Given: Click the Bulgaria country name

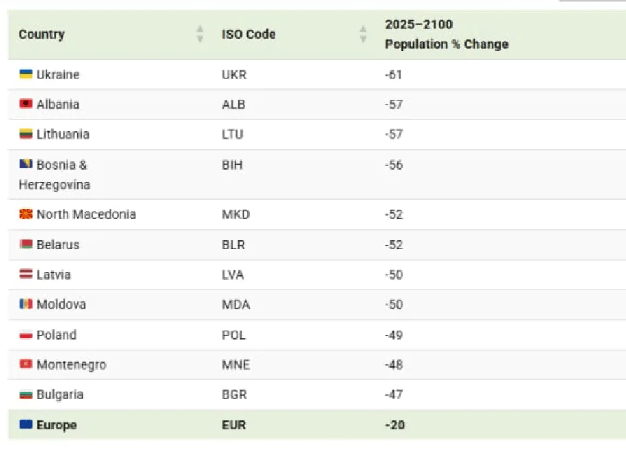Looking at the screenshot, I should pyautogui.click(x=60, y=394).
